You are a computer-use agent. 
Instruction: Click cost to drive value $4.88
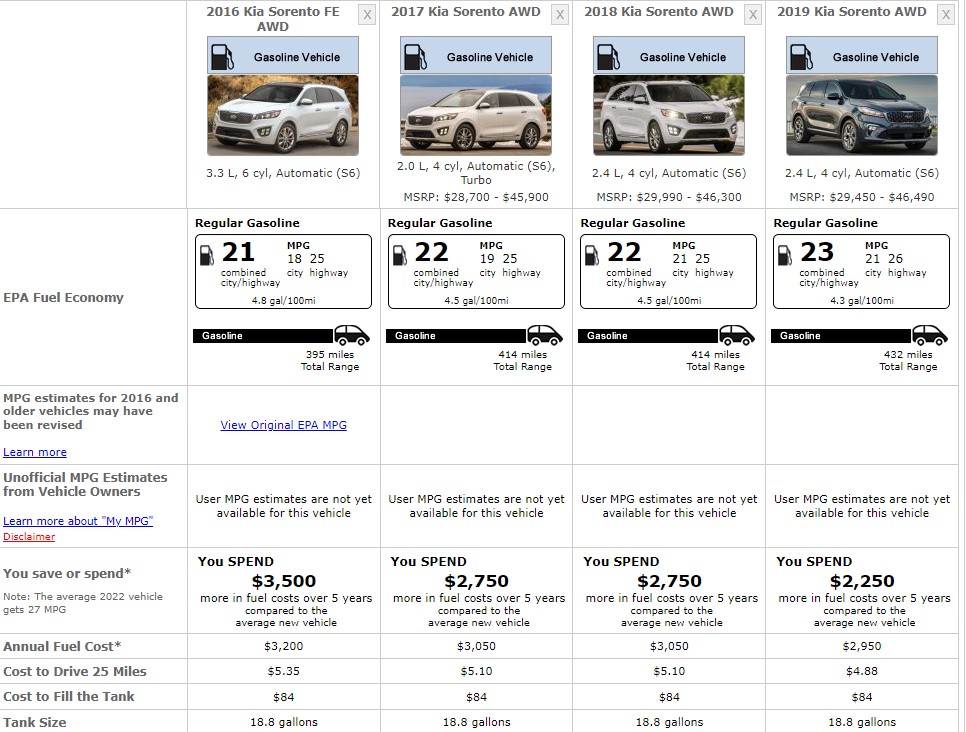coord(862,672)
